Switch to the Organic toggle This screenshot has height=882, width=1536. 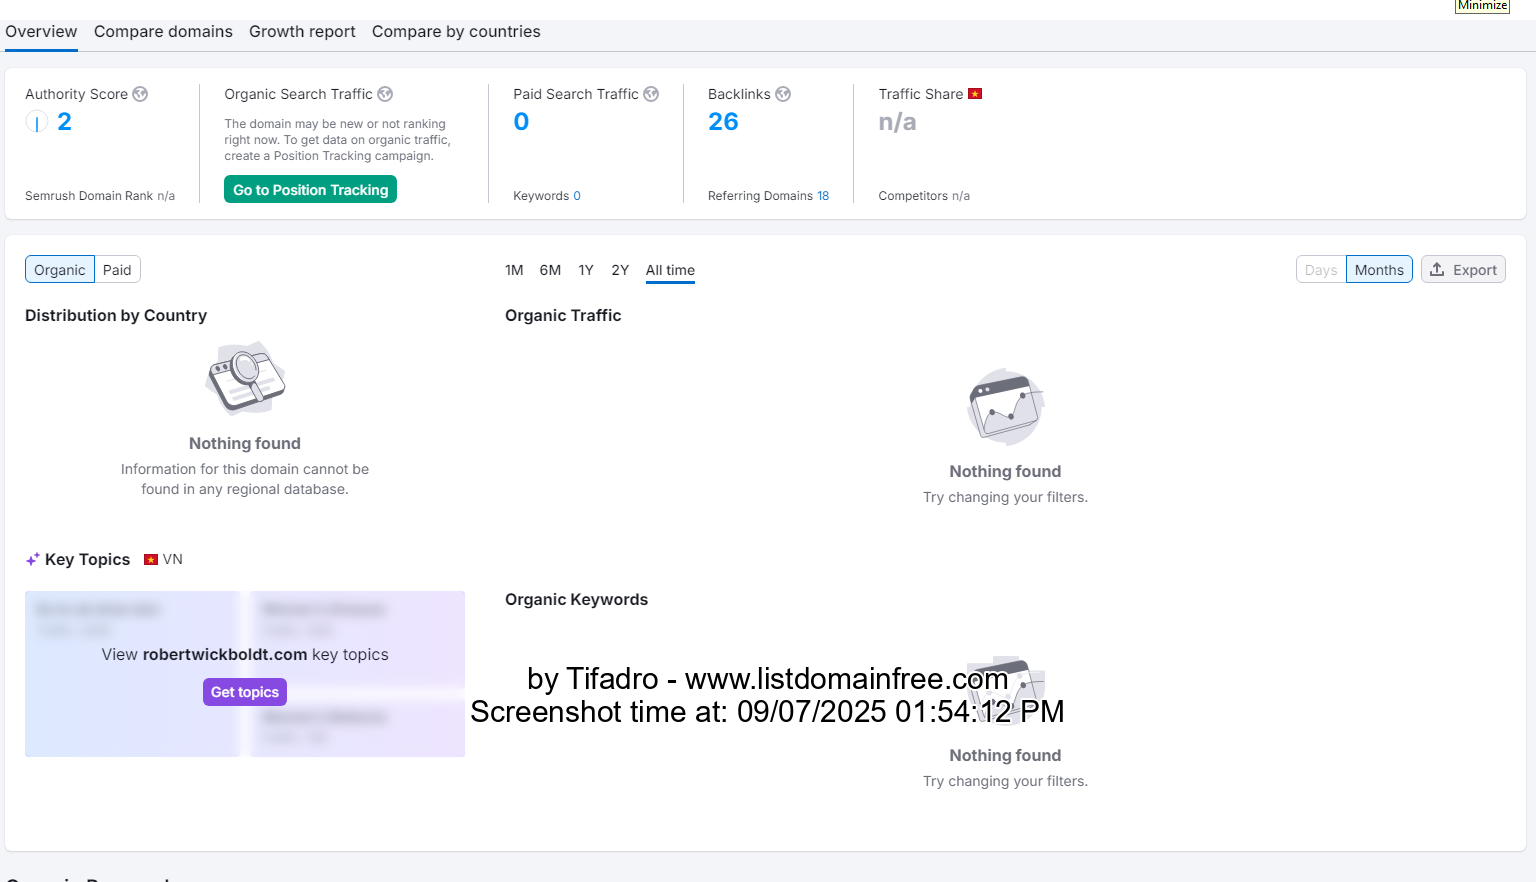pyautogui.click(x=60, y=270)
